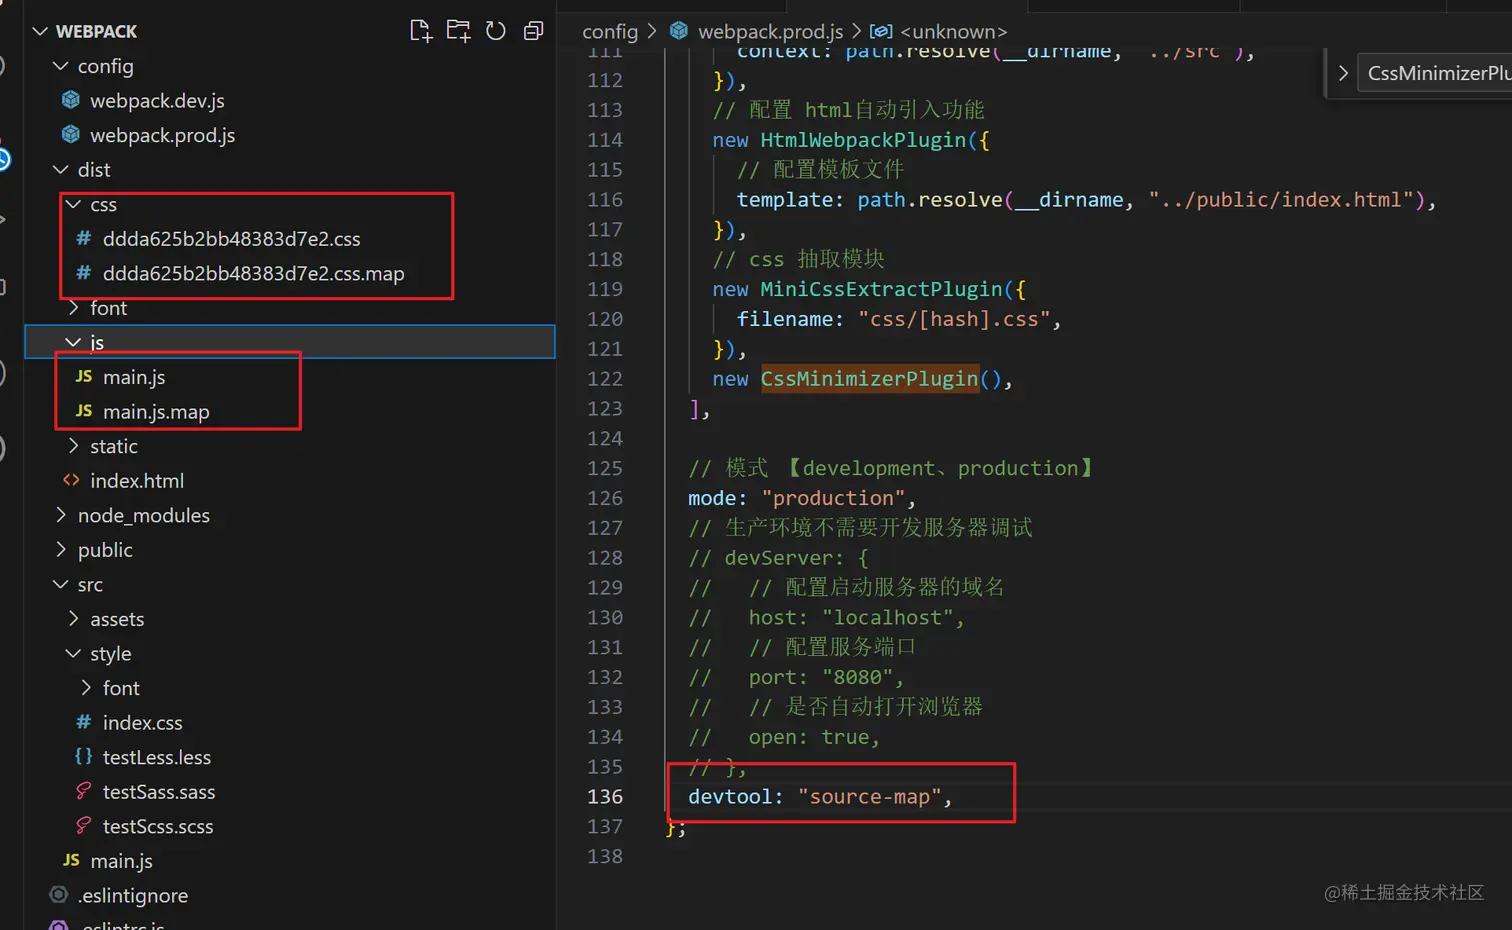Click the webpack icon in the breadcrumb bar

pyautogui.click(x=679, y=31)
